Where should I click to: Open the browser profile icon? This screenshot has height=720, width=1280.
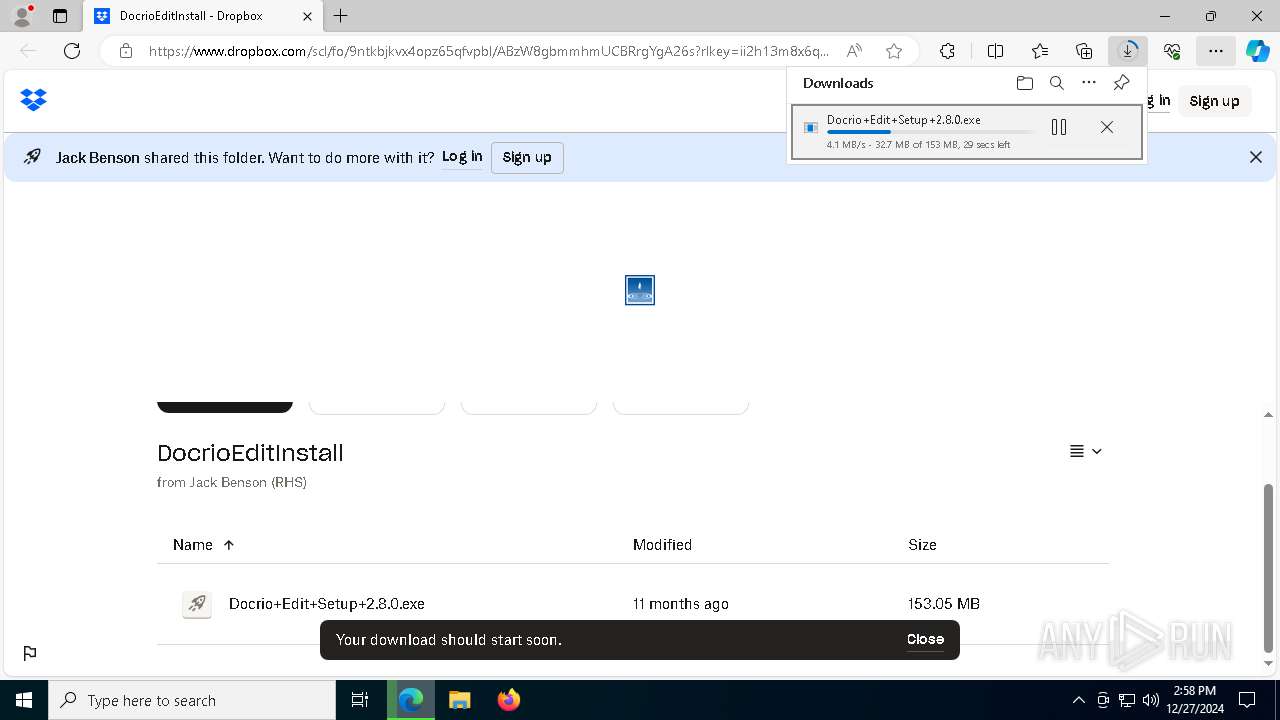[22, 16]
